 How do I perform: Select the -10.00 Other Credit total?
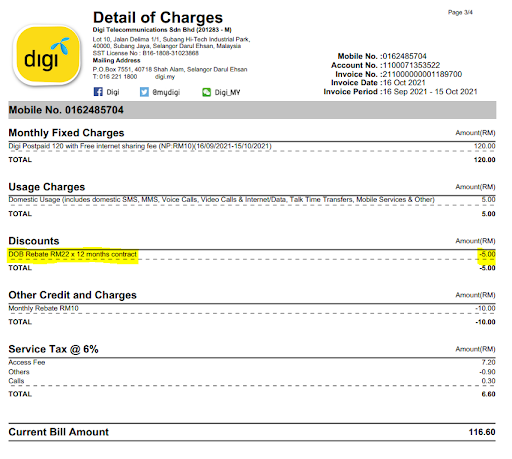pyautogui.click(x=486, y=322)
